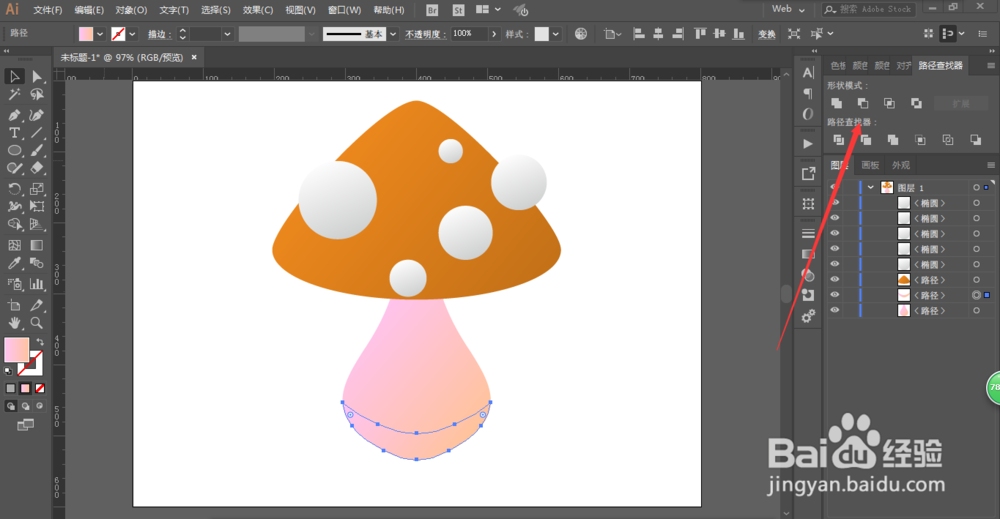Pick the Ellipse shape tool
The height and width of the screenshot is (519, 1000).
14,150
